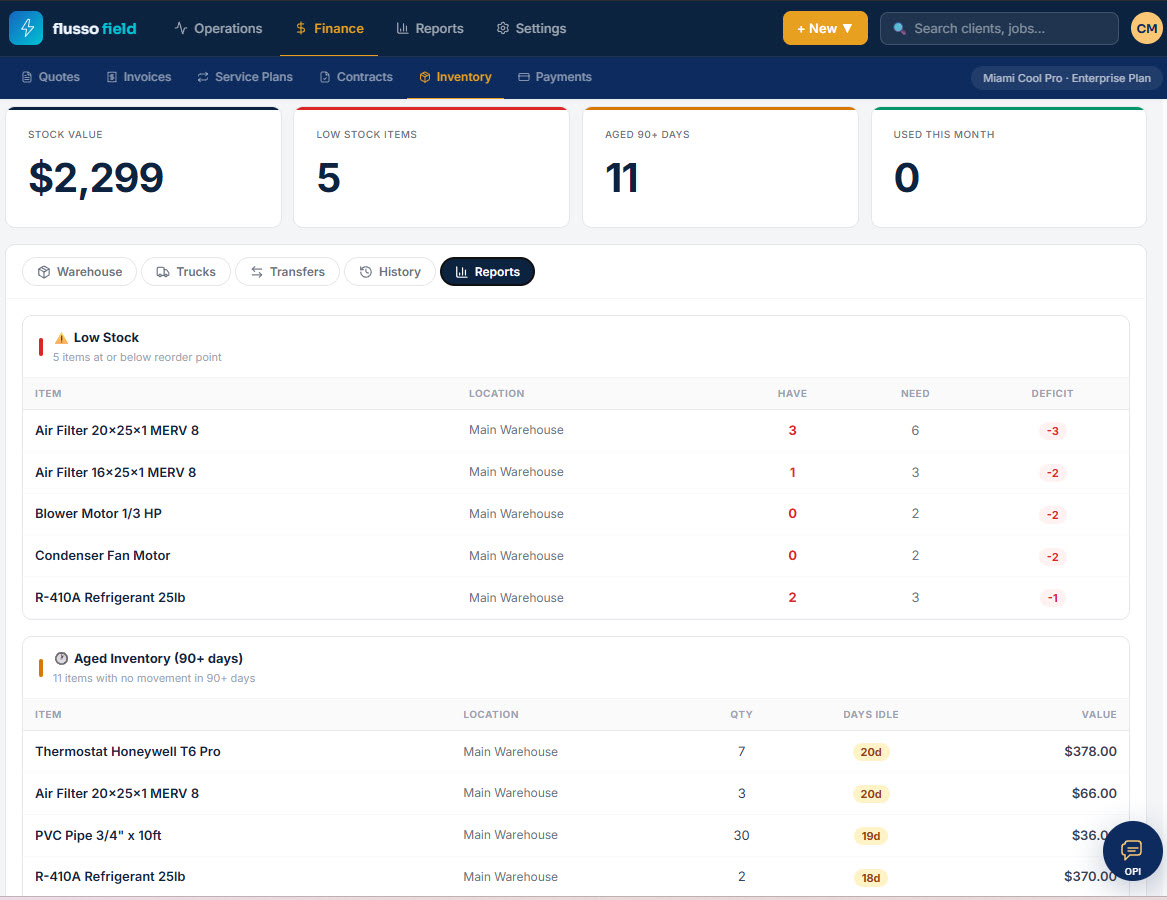The height and width of the screenshot is (900, 1167).
Task: Click the Aged Inventory clock icon
Action: [x=62, y=659]
